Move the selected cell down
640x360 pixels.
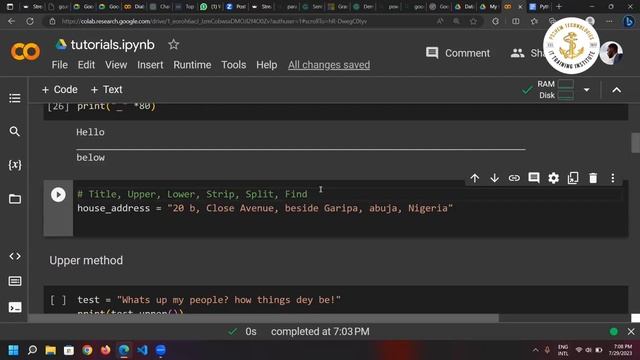tap(494, 178)
